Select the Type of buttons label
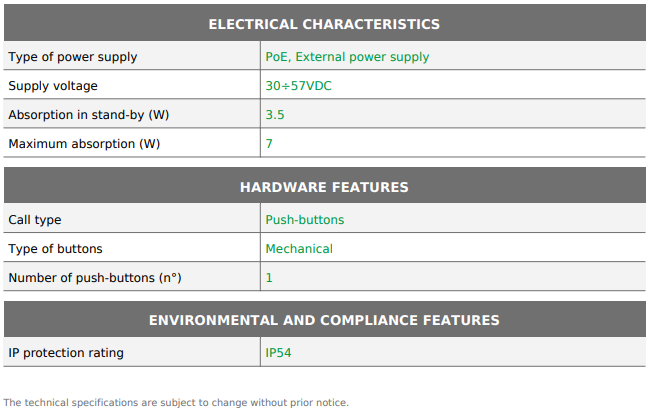 (55, 249)
